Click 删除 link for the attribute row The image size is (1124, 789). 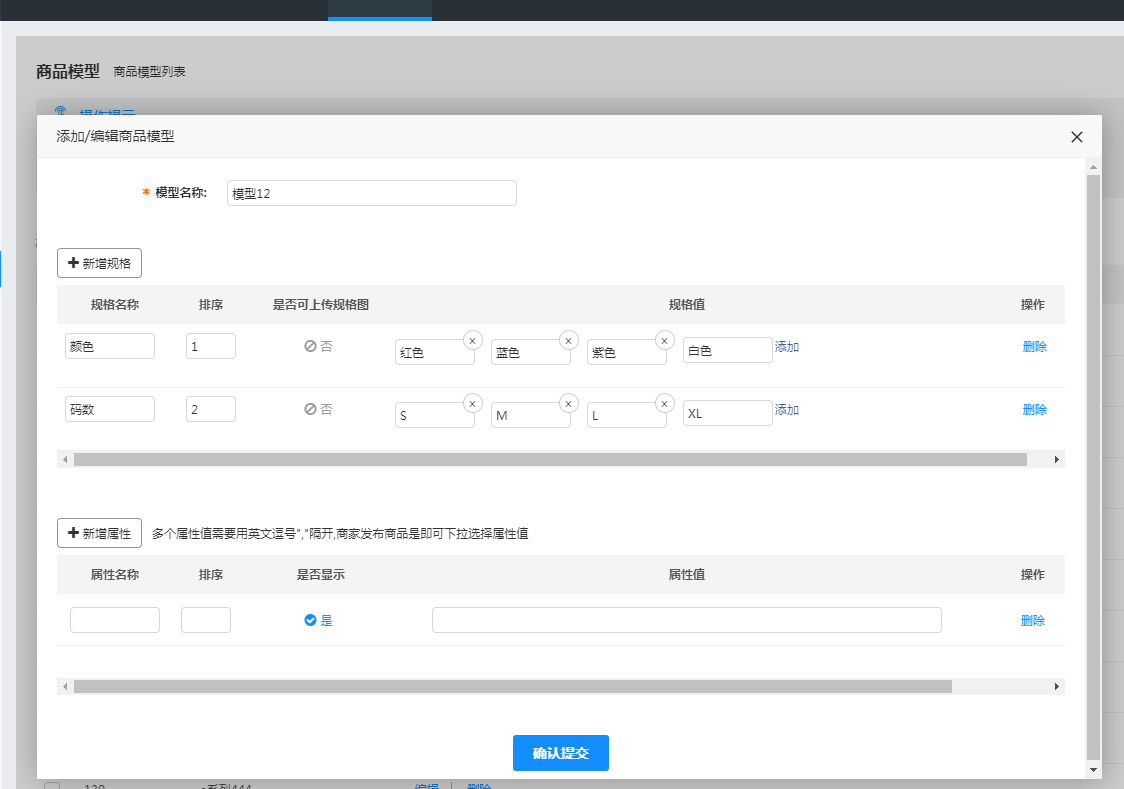click(x=1032, y=620)
